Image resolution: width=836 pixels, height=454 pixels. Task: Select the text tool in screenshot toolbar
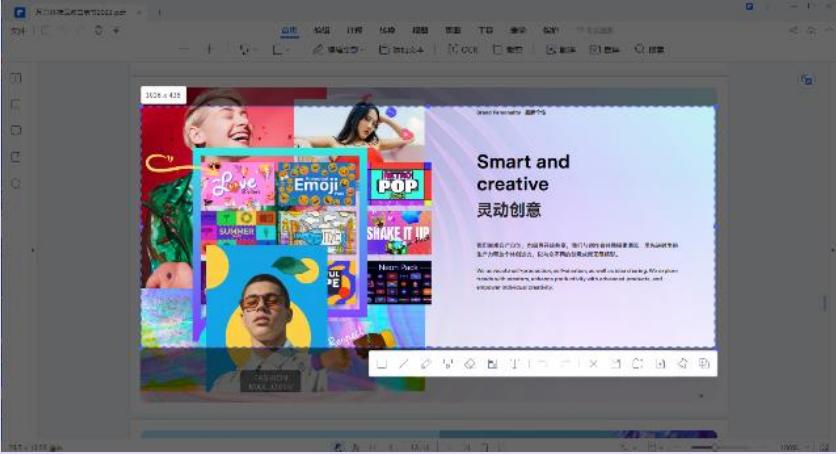[x=514, y=364]
